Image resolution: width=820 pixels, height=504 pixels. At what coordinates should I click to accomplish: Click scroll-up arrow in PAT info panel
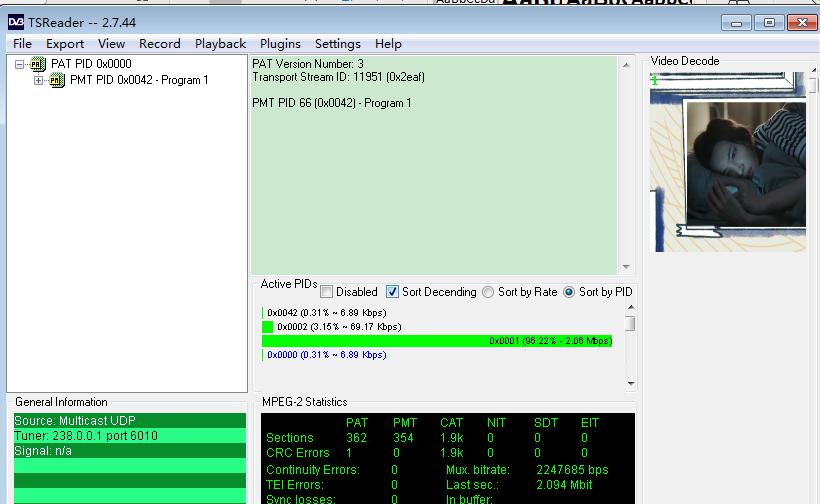click(x=627, y=66)
